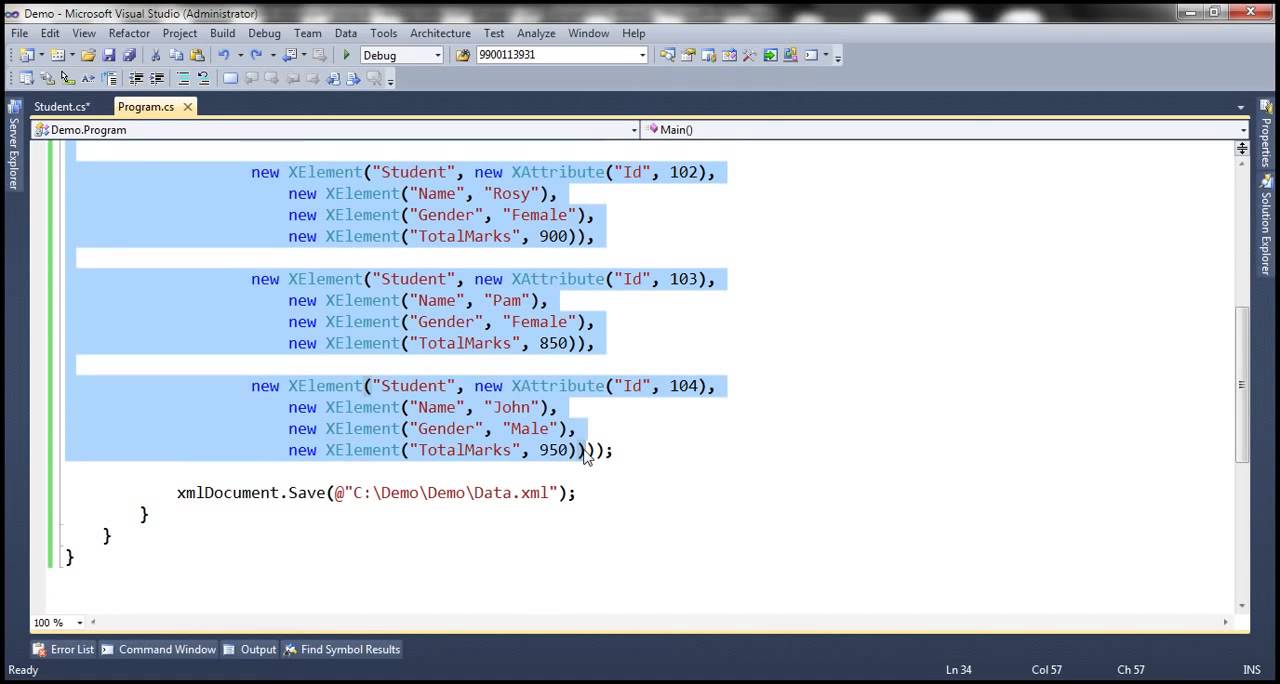The height and width of the screenshot is (684, 1280).
Task: Click the Display Word Completion icon
Action: 88,78
